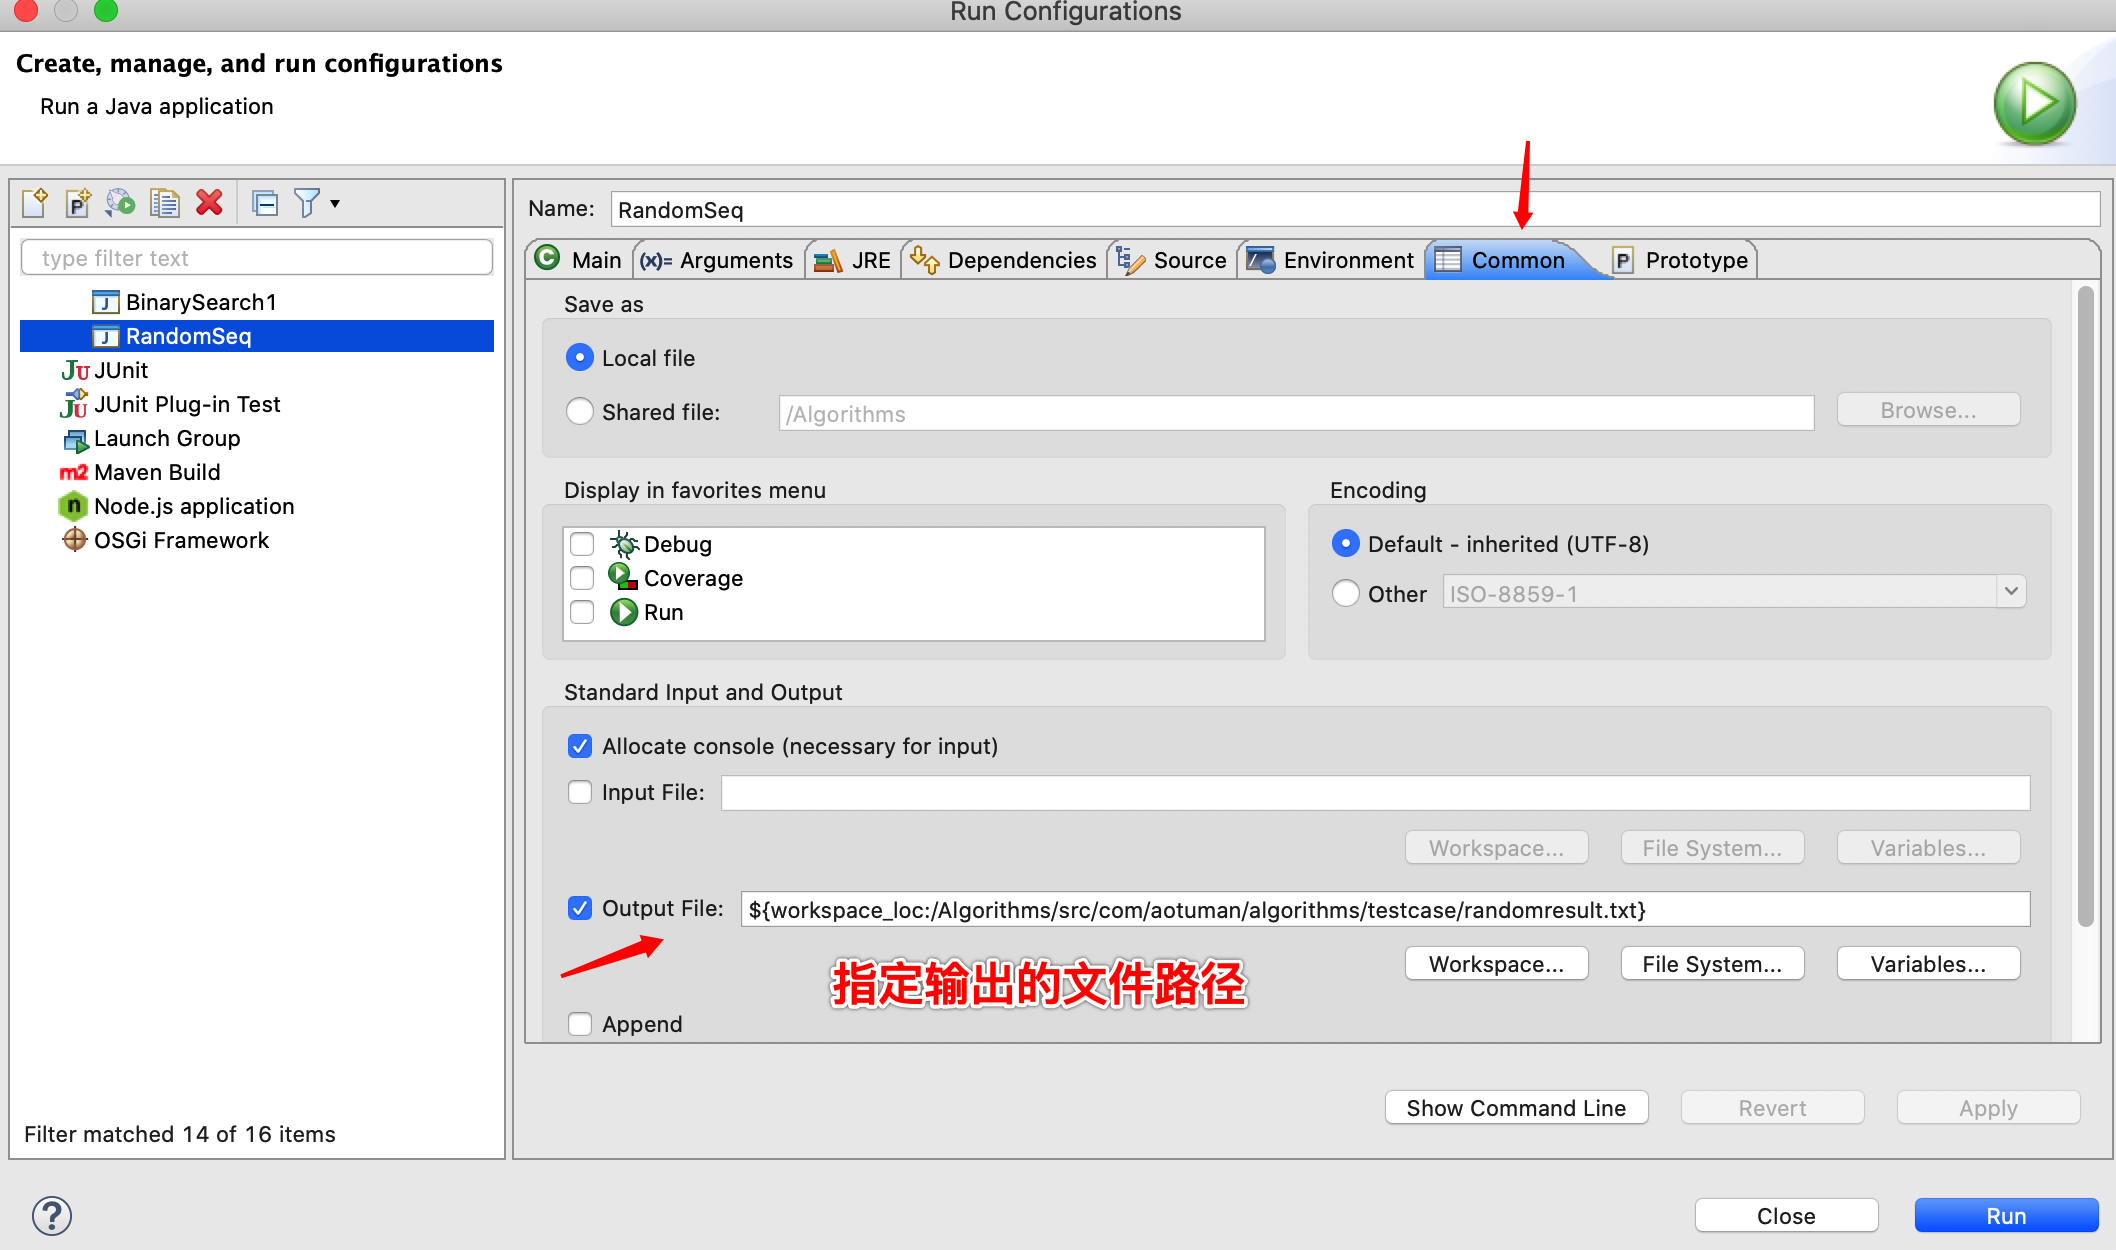2116x1250 pixels.
Task: Open the Help question mark icon
Action: coord(52,1216)
